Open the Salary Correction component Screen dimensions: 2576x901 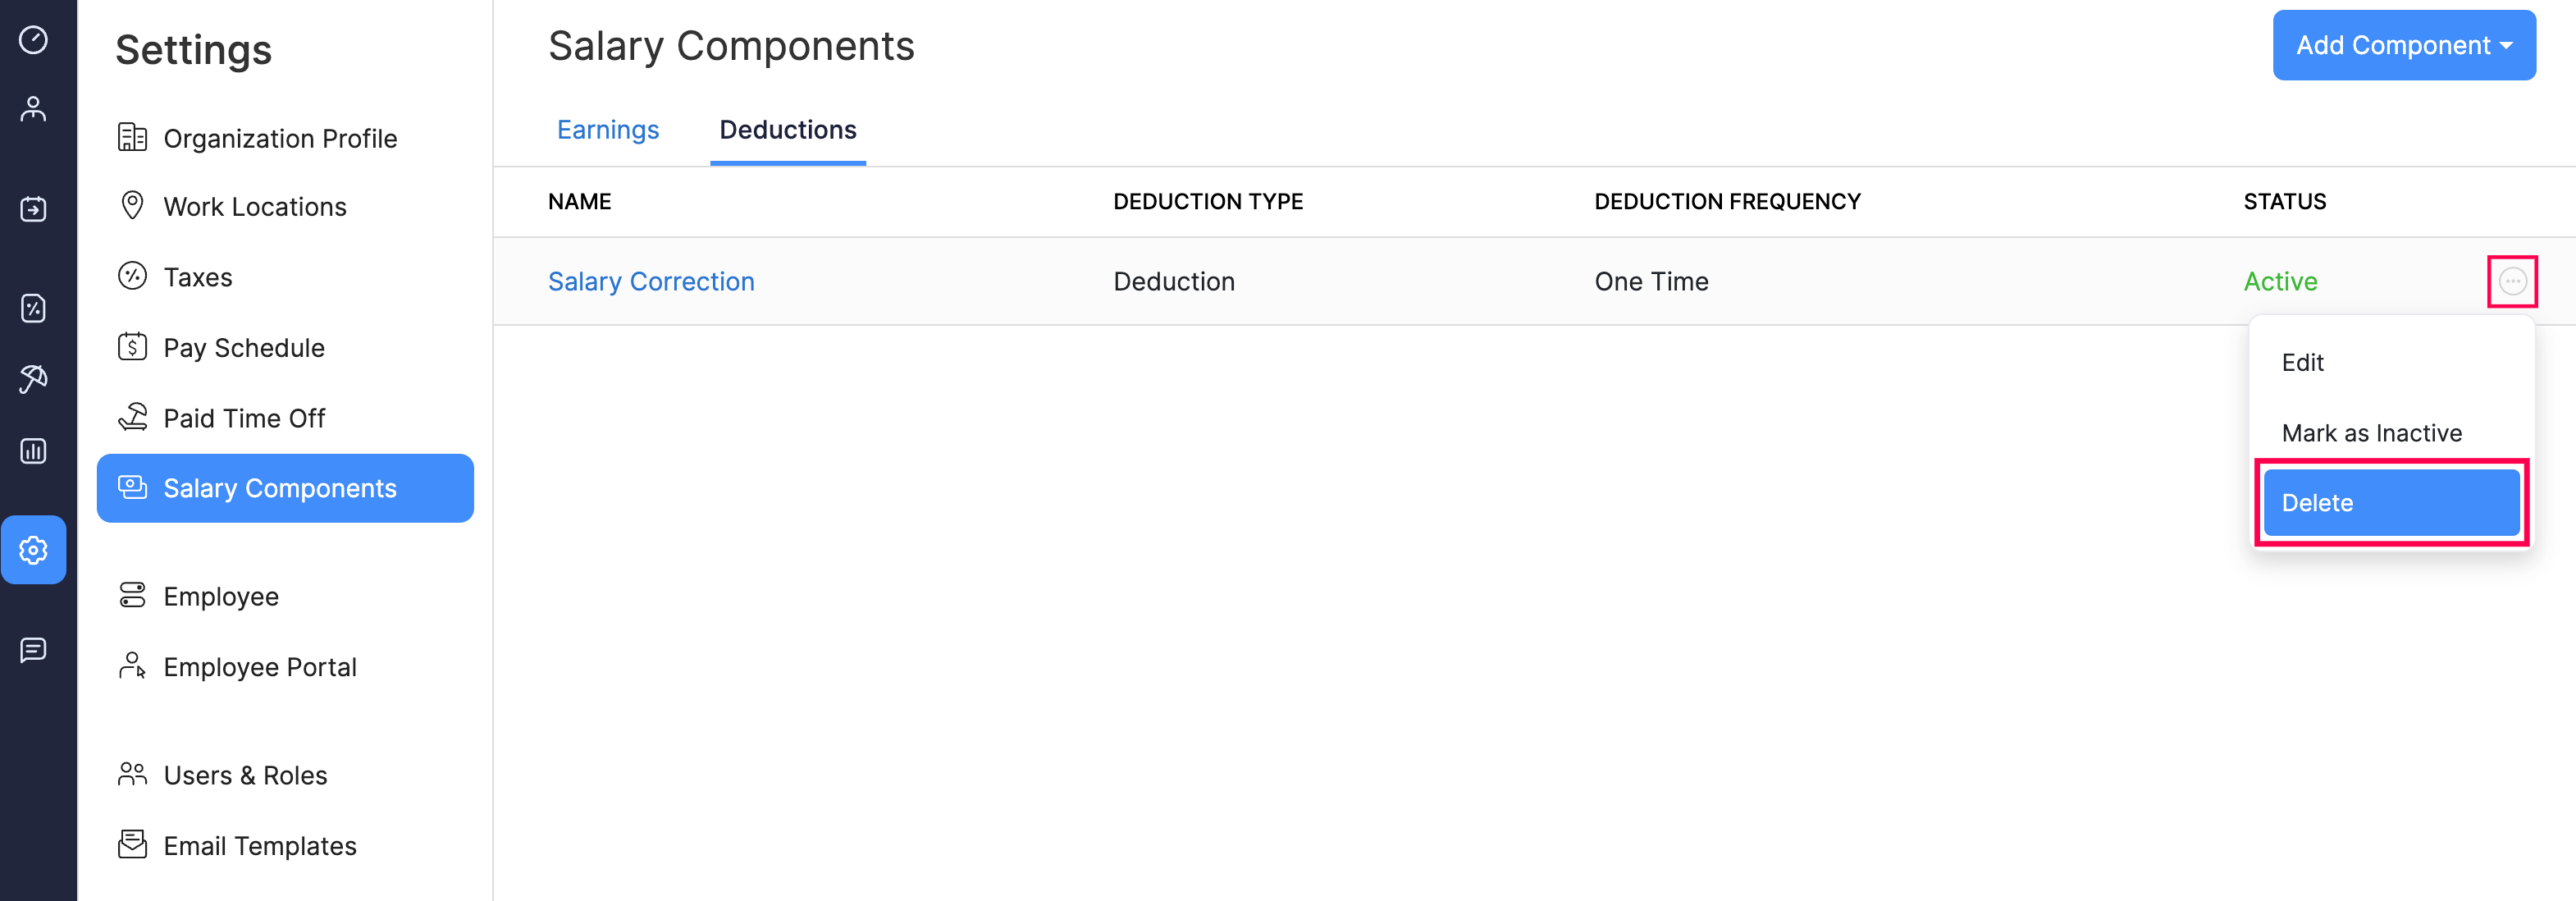pos(651,281)
